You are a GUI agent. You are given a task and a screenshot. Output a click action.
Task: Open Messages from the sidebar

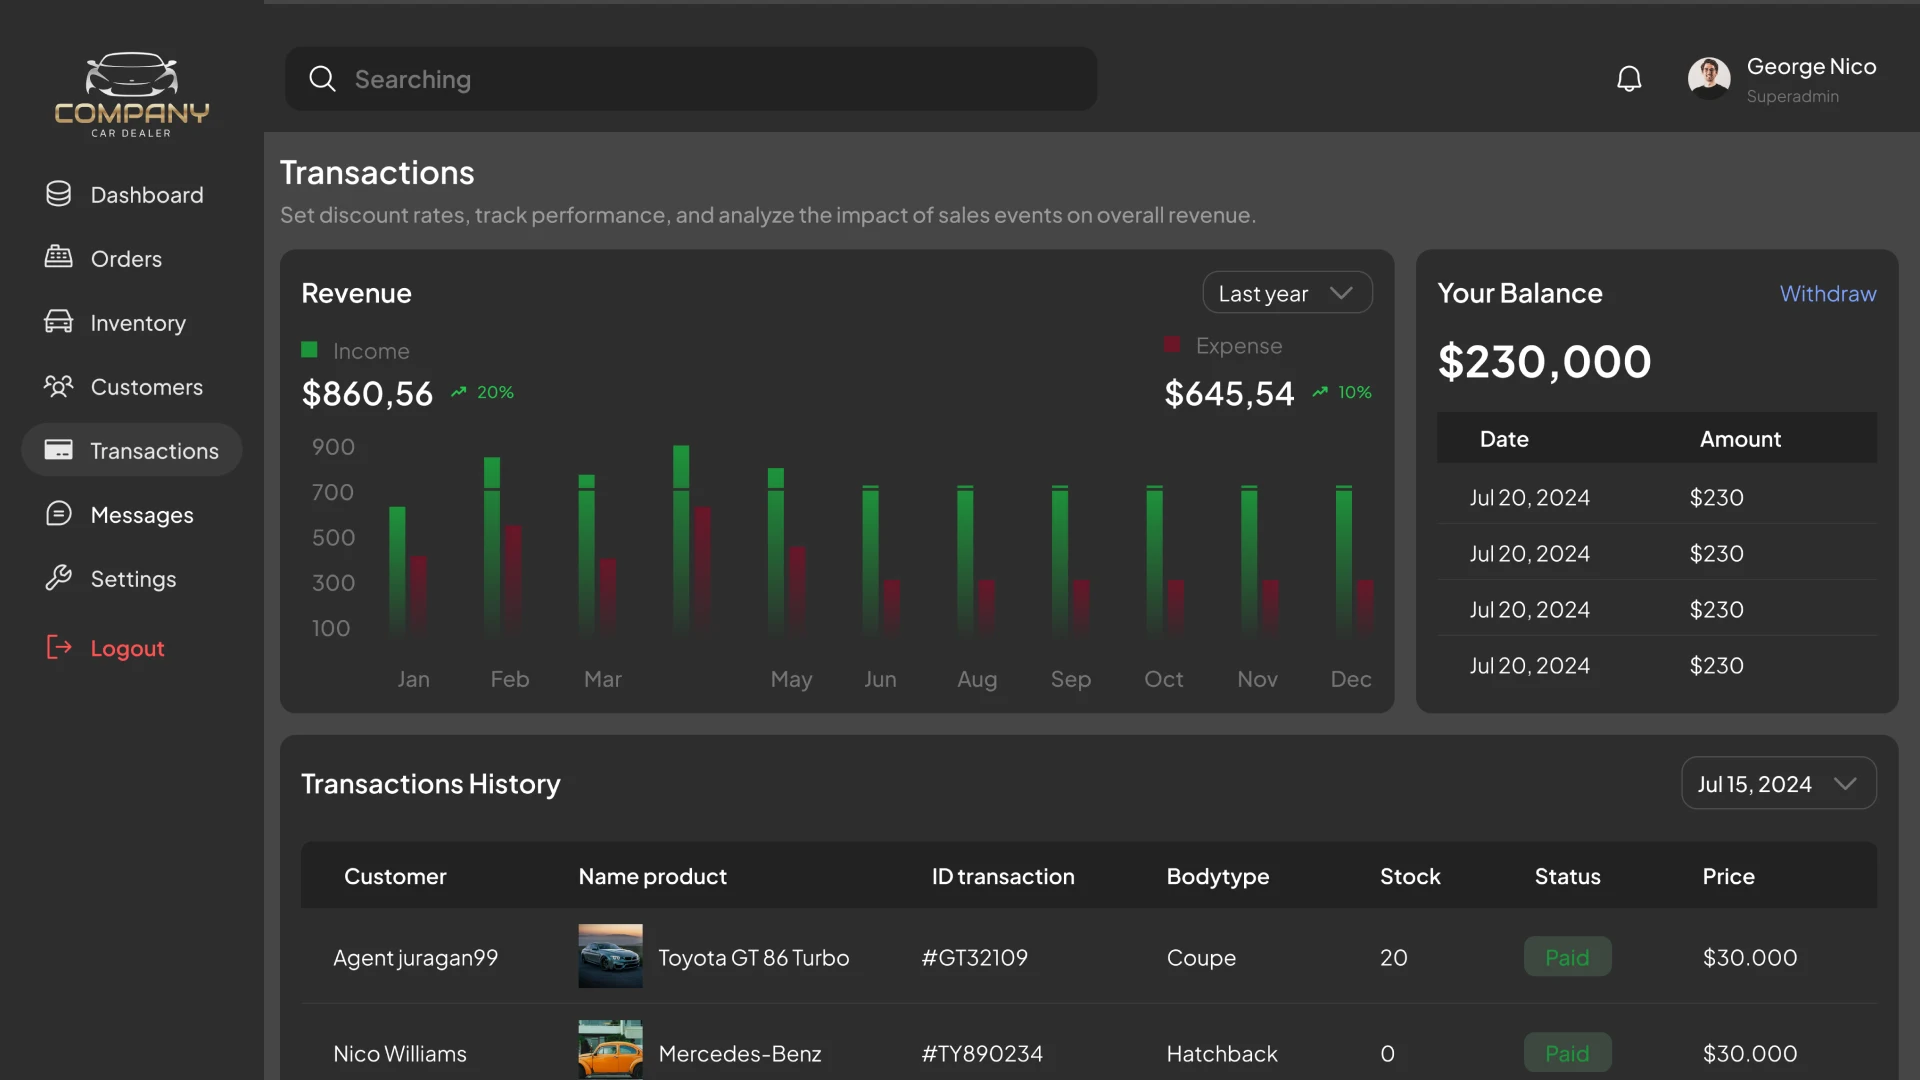point(142,514)
